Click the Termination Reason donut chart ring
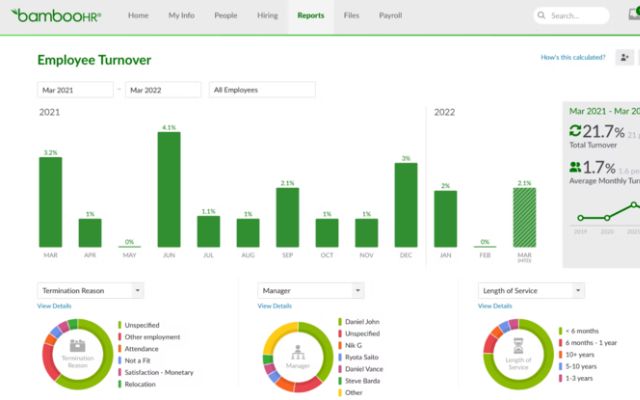The height and width of the screenshot is (400, 640). [x=107, y=354]
